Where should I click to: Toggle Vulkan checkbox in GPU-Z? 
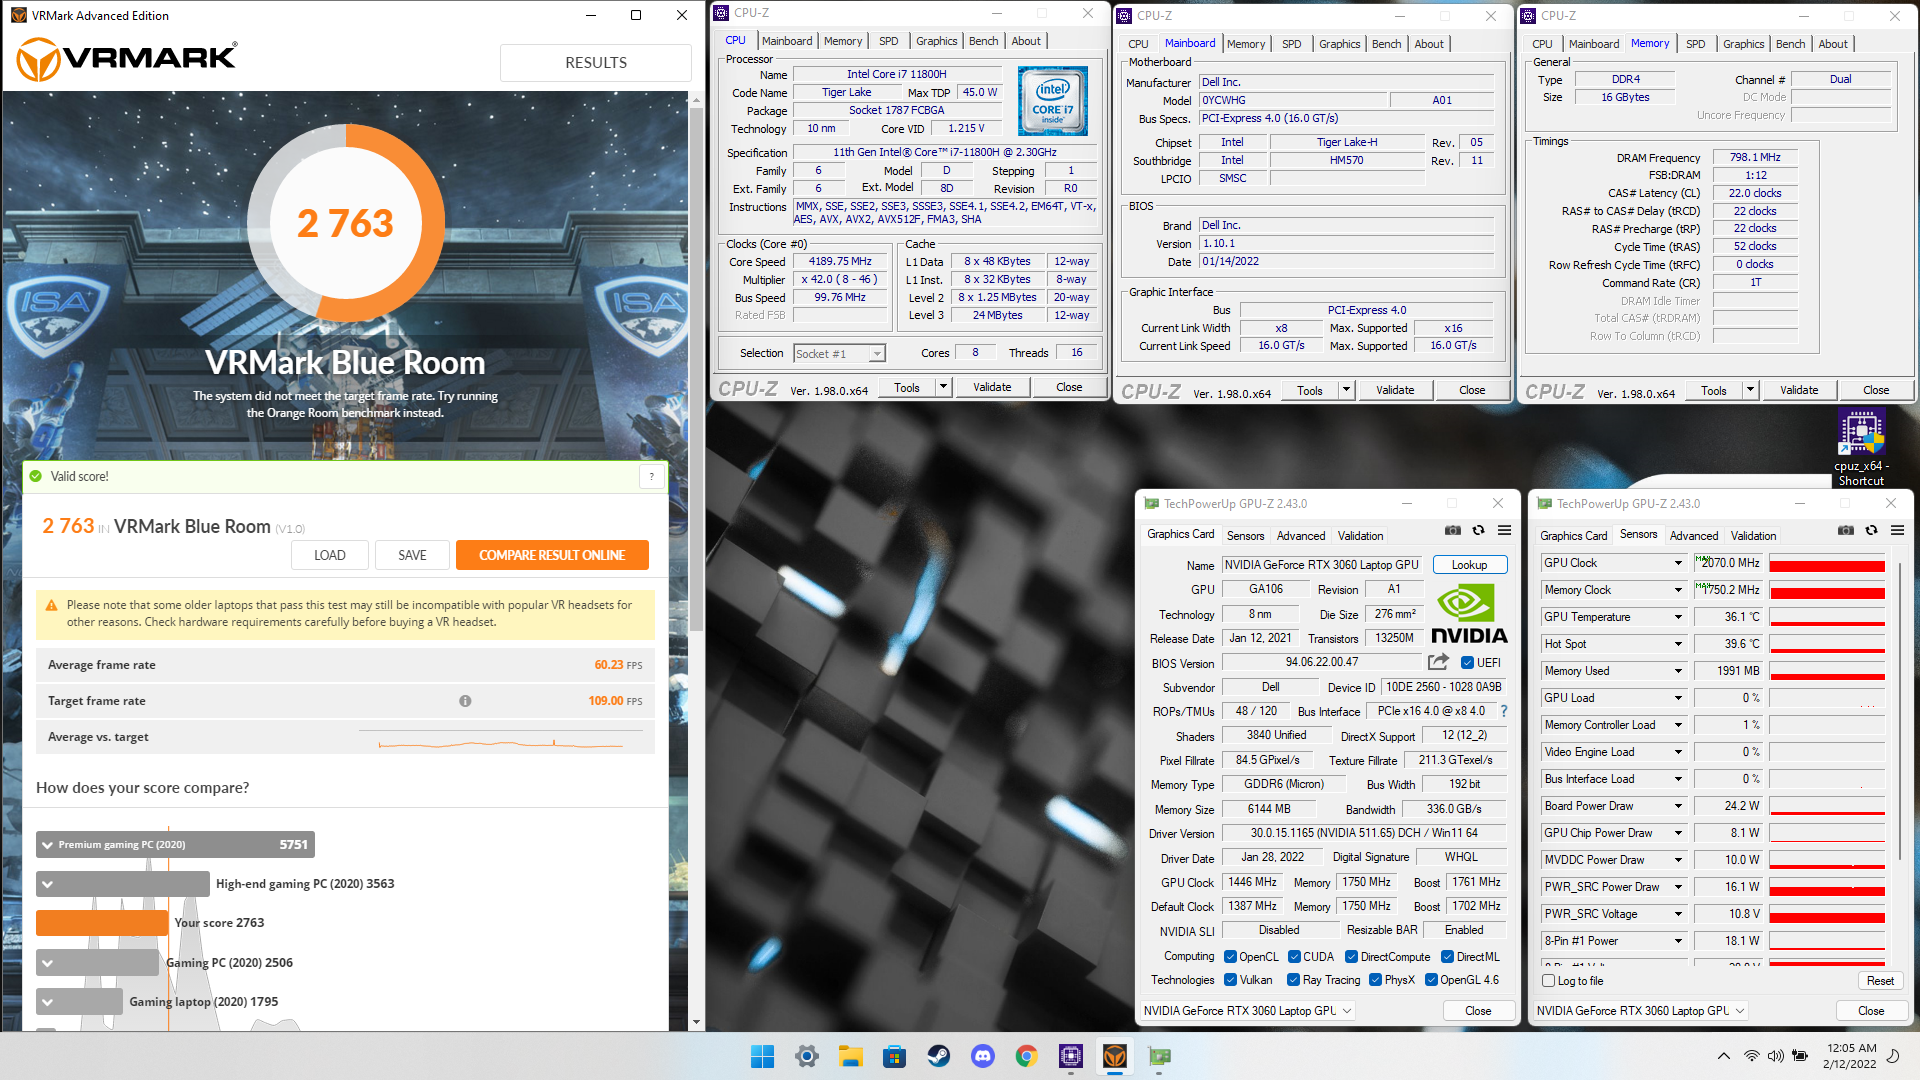[1231, 980]
